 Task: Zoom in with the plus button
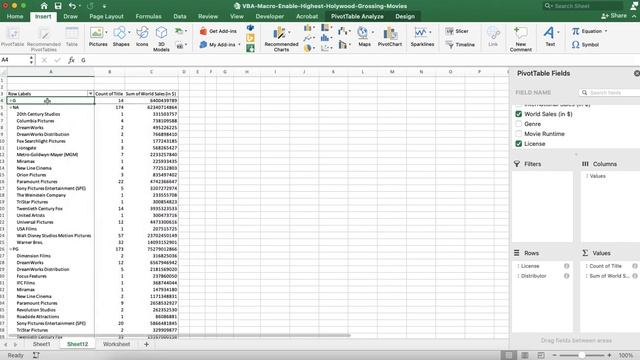609,356
